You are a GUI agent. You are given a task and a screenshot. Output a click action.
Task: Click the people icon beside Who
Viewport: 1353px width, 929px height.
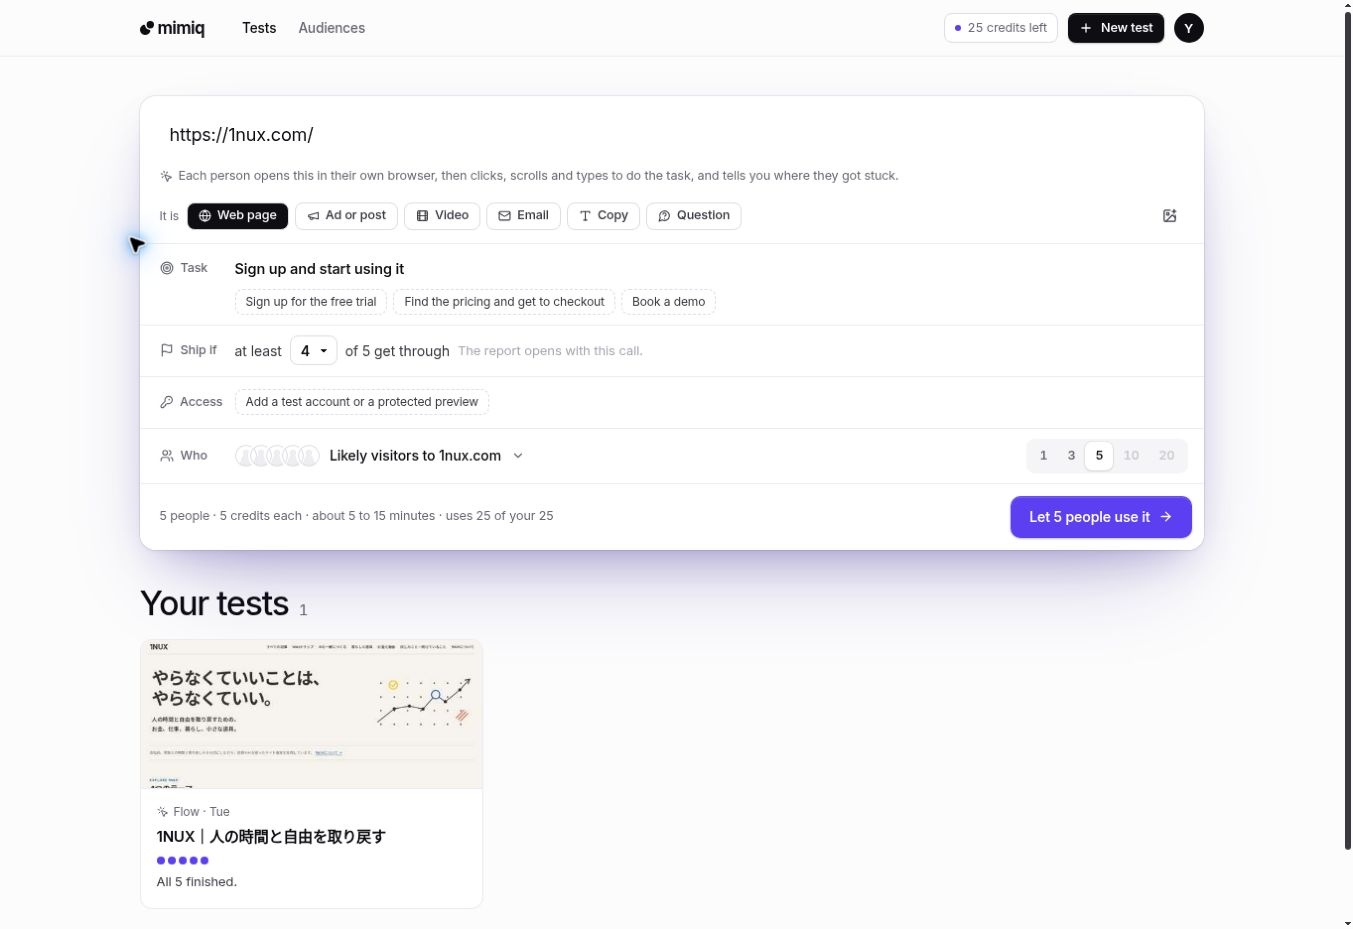coord(167,455)
